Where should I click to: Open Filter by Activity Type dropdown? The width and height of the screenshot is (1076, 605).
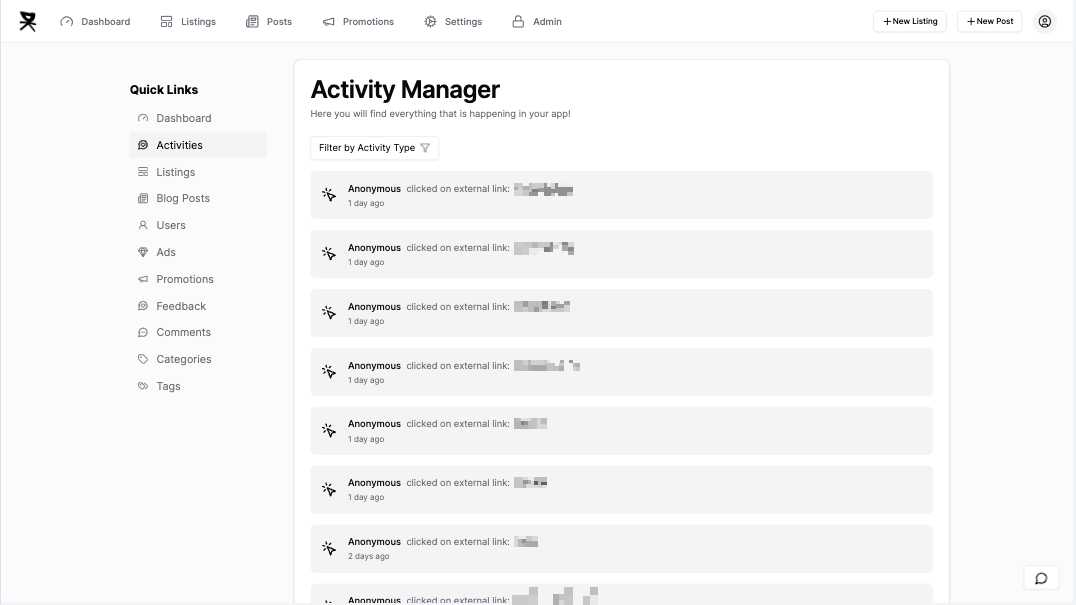coord(374,147)
